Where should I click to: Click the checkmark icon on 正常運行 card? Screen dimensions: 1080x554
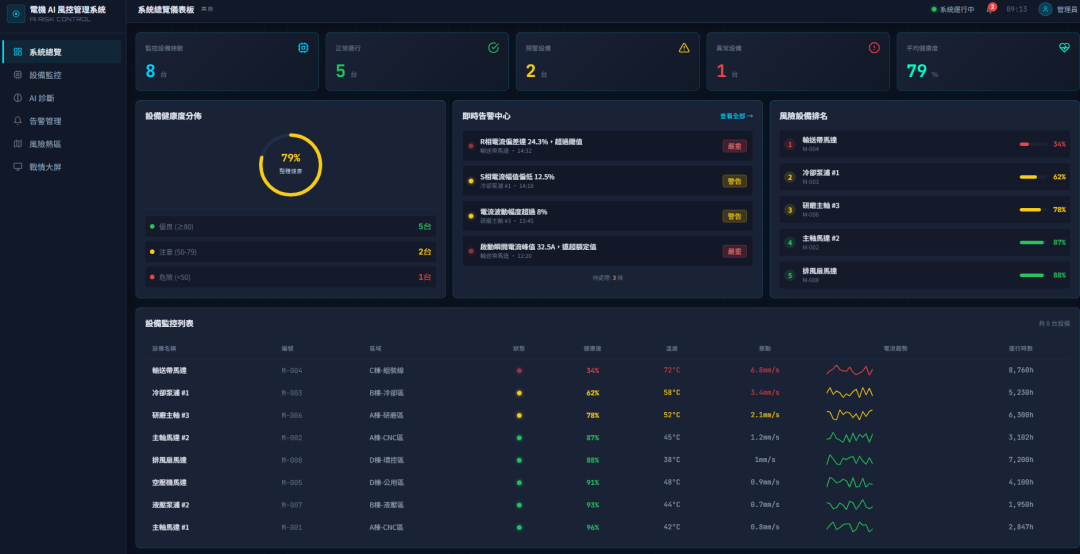[x=493, y=48]
